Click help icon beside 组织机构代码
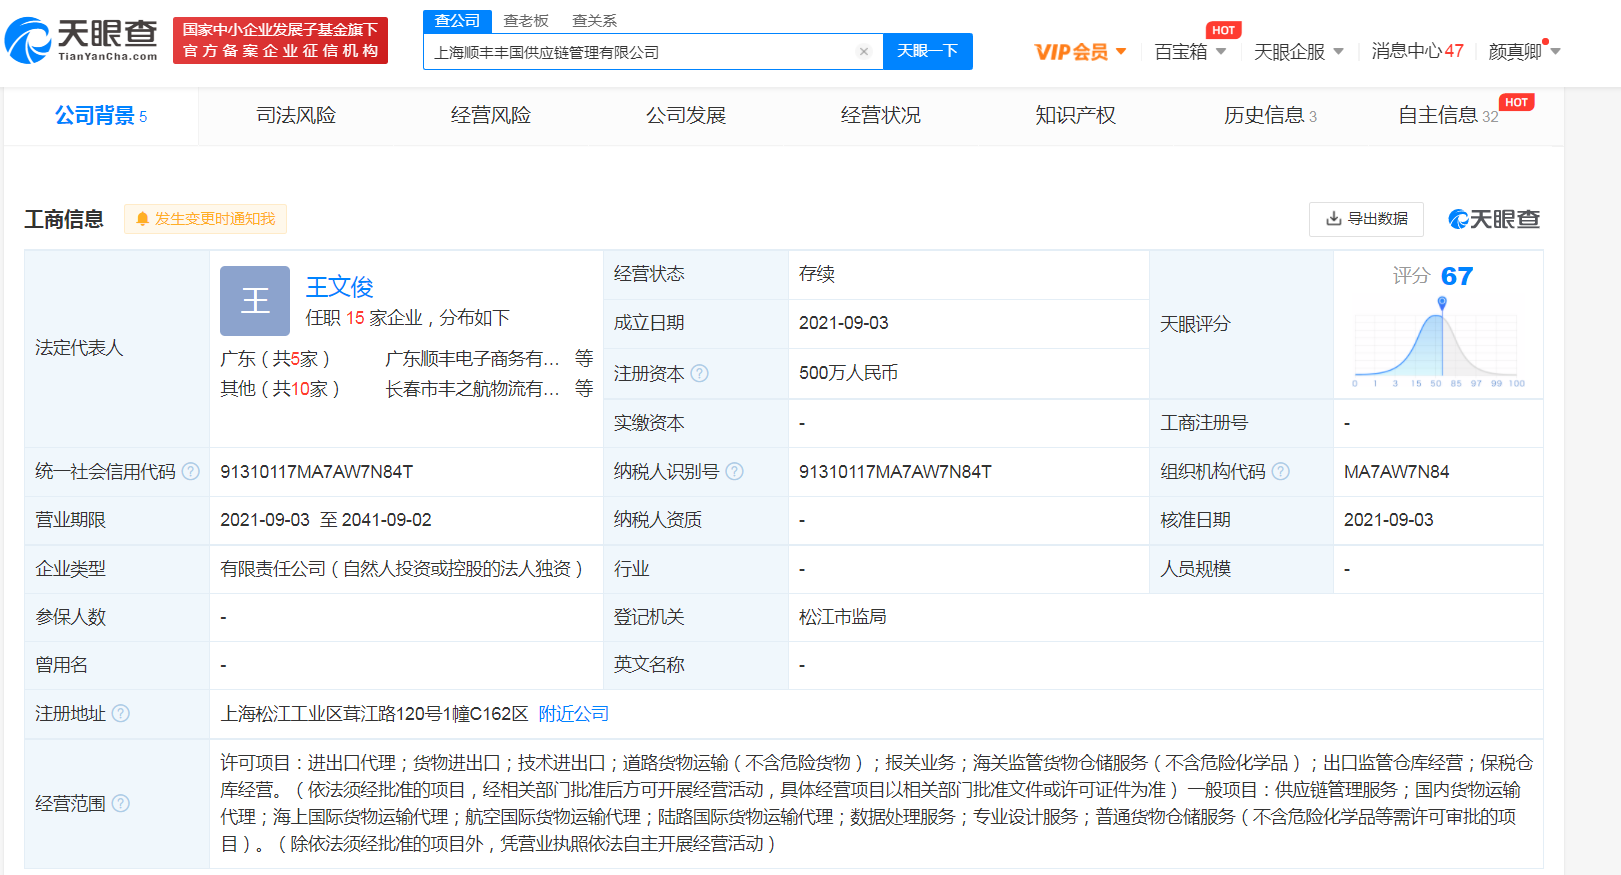This screenshot has height=875, width=1621. coord(1280,471)
